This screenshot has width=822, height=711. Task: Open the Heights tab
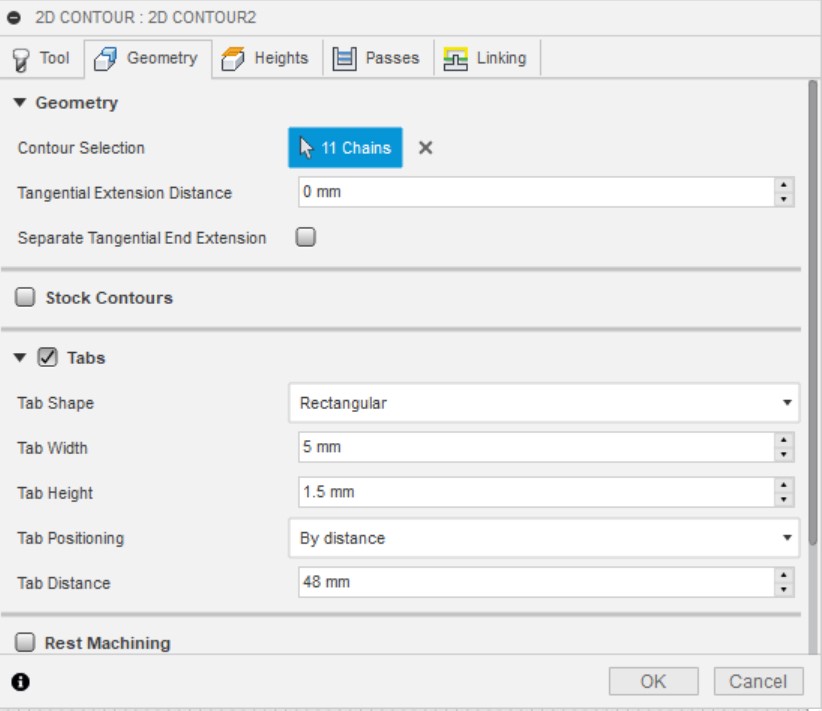point(266,58)
